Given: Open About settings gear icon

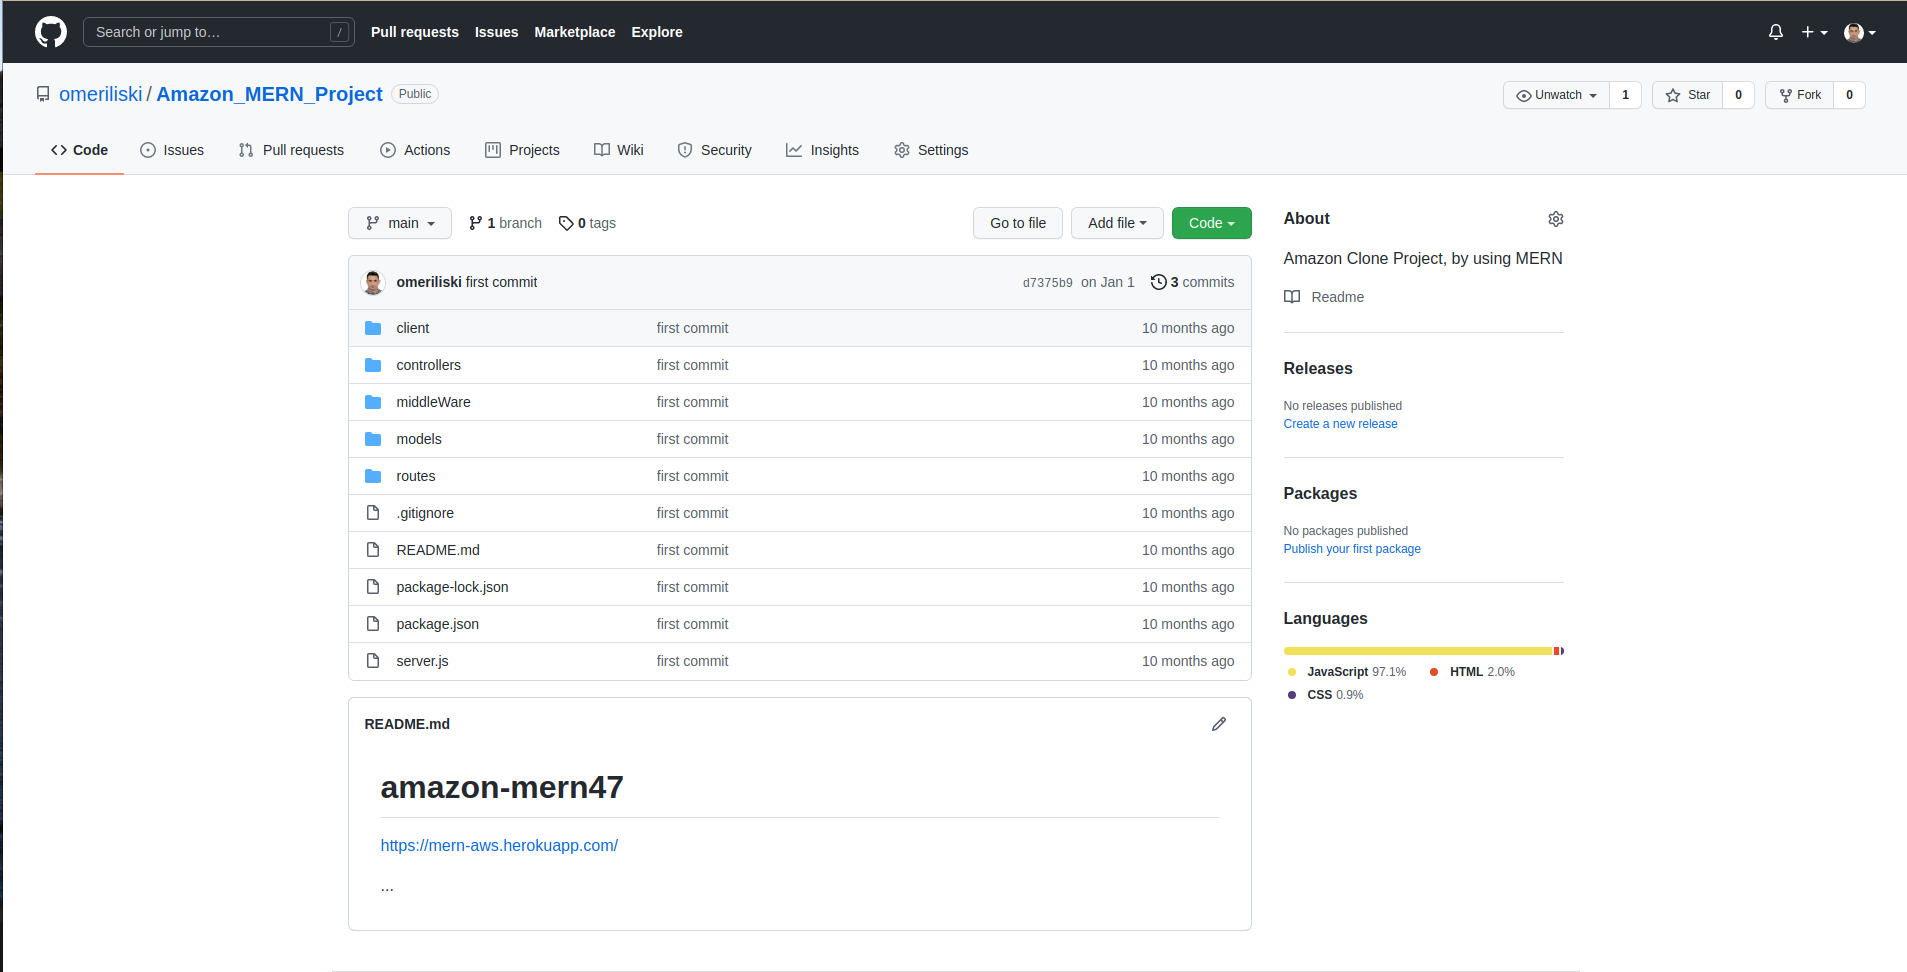Looking at the screenshot, I should click(1555, 219).
